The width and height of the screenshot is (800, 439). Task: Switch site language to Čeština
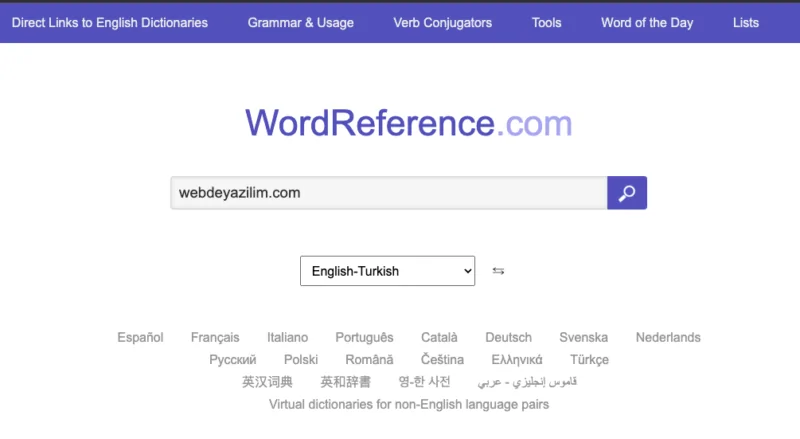(x=442, y=360)
